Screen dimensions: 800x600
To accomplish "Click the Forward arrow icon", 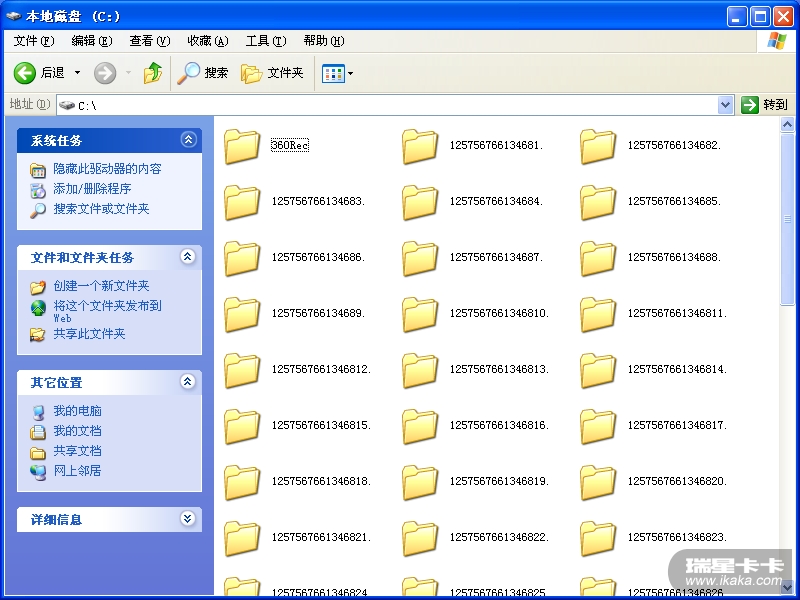I will 105,73.
